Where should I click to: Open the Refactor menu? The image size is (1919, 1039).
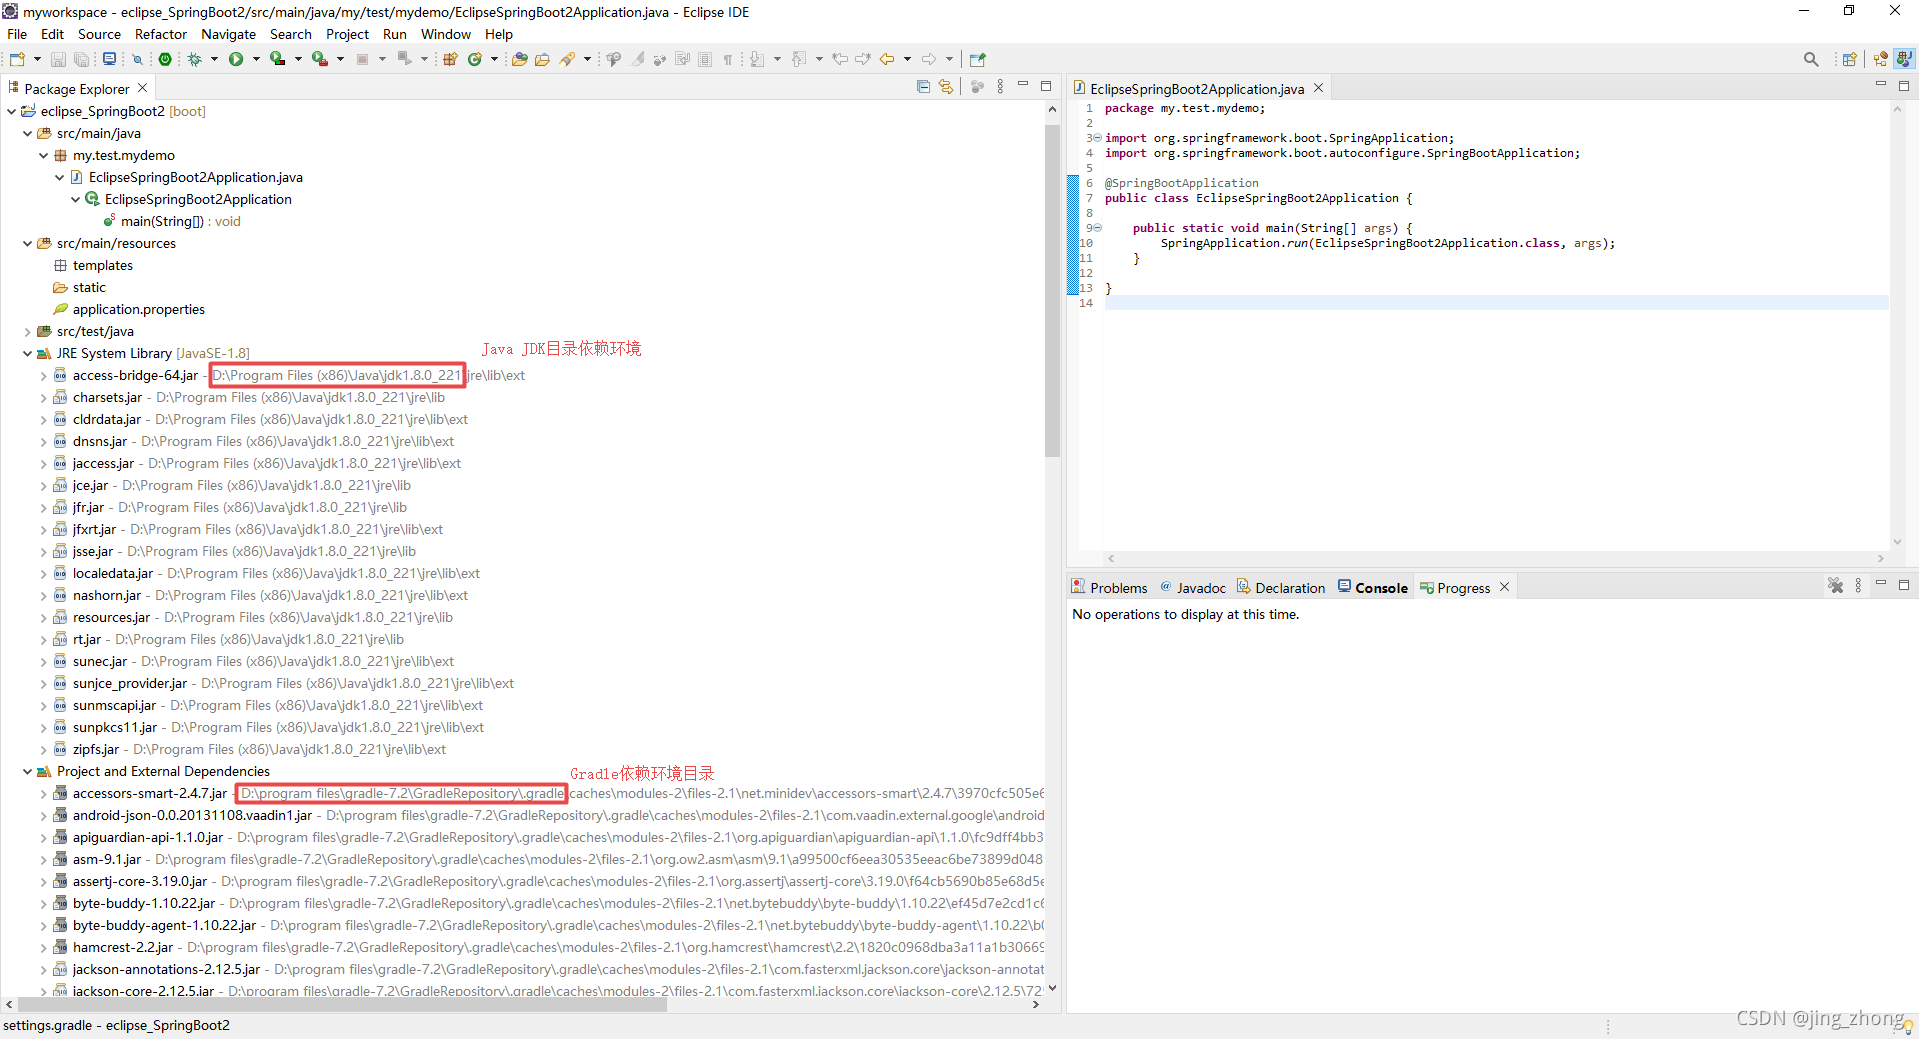pyautogui.click(x=161, y=34)
